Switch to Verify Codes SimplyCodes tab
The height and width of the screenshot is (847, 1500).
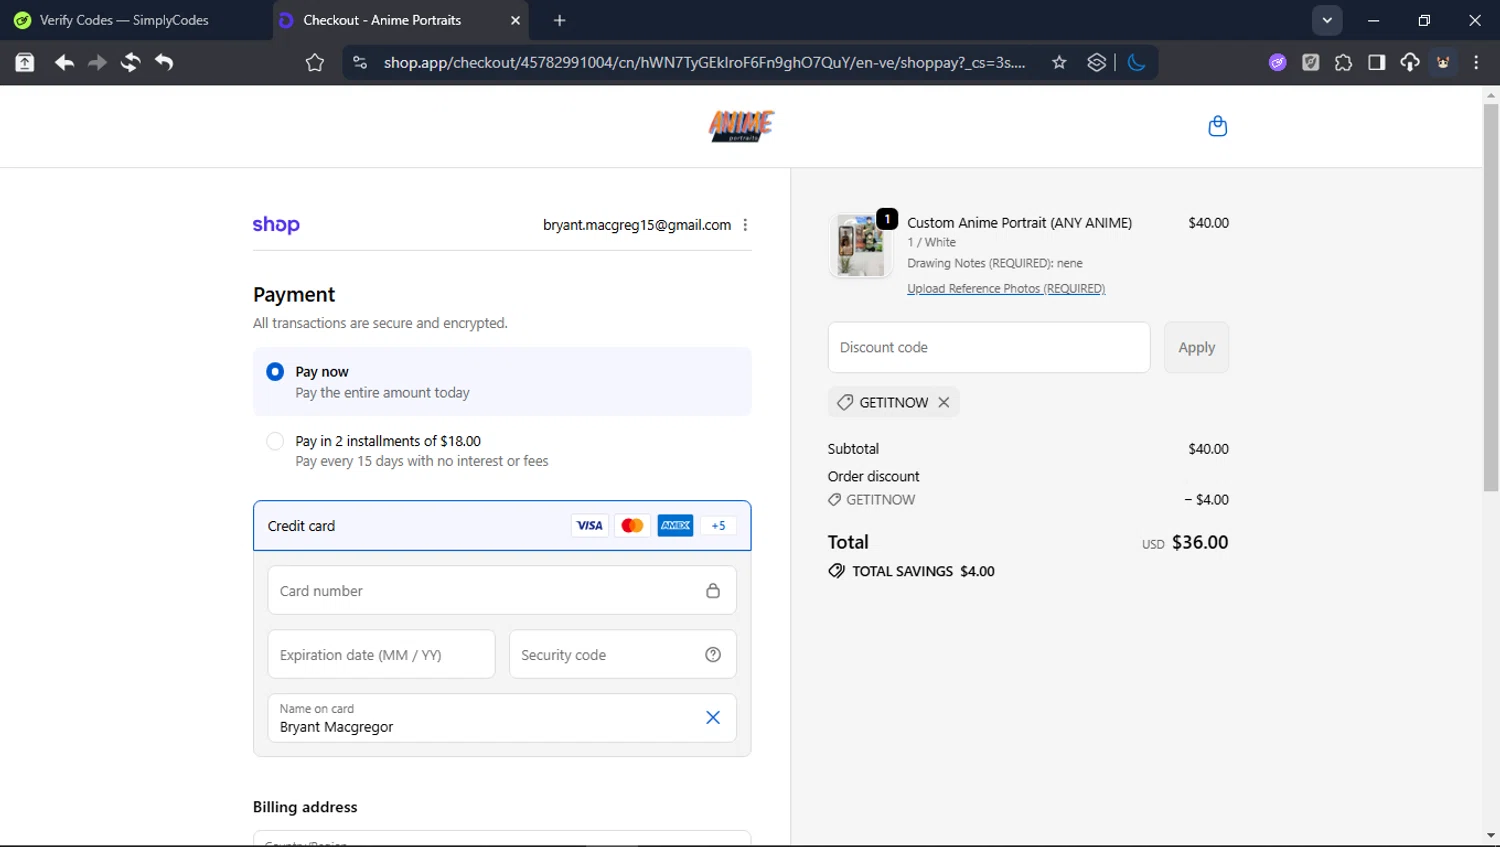tap(125, 20)
